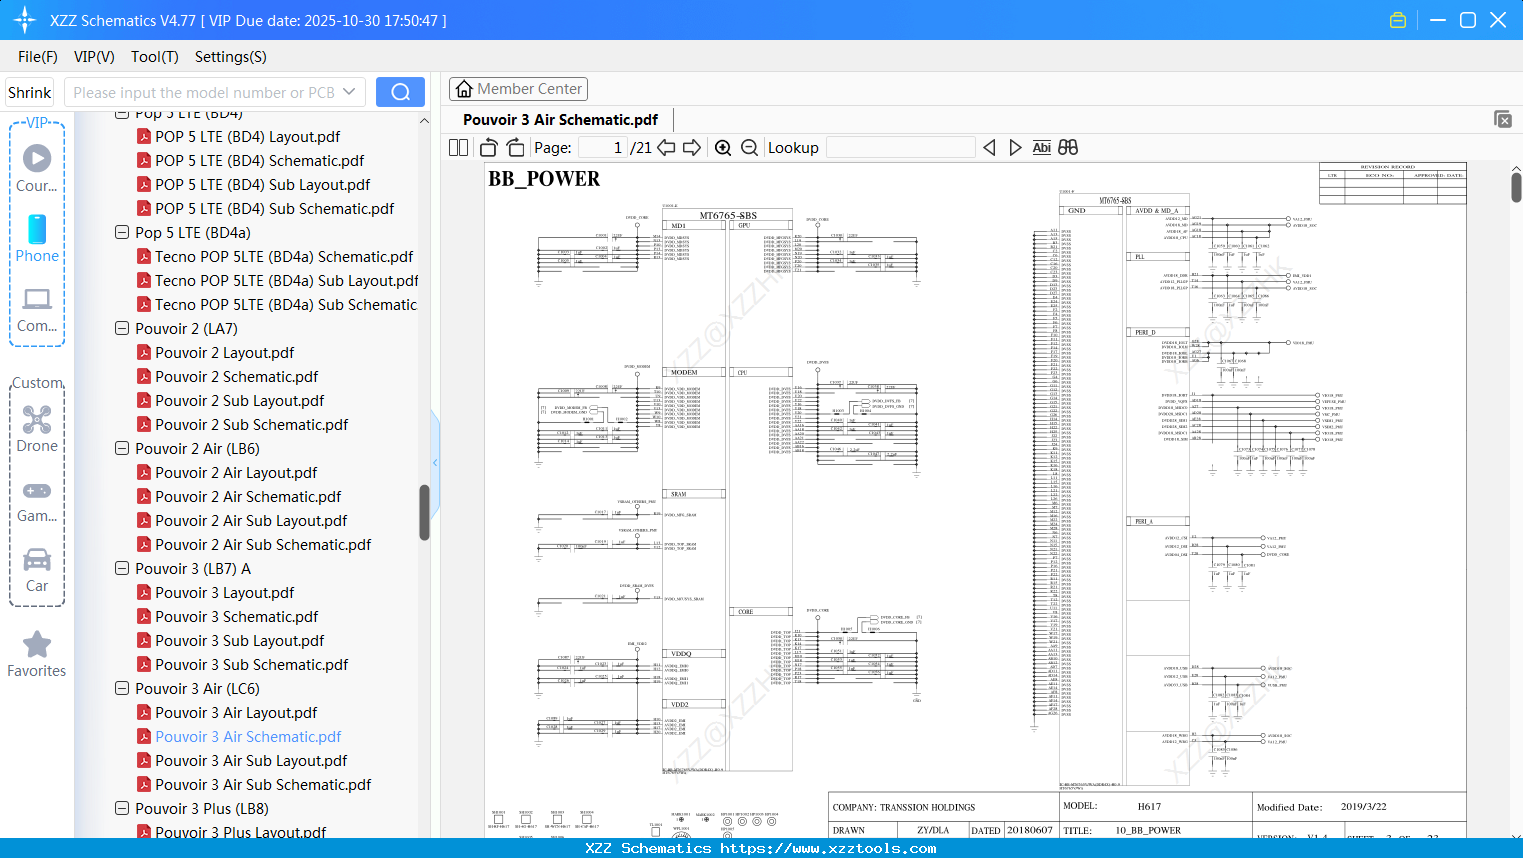
Task: Zoom in on the schematic
Action: coord(722,147)
